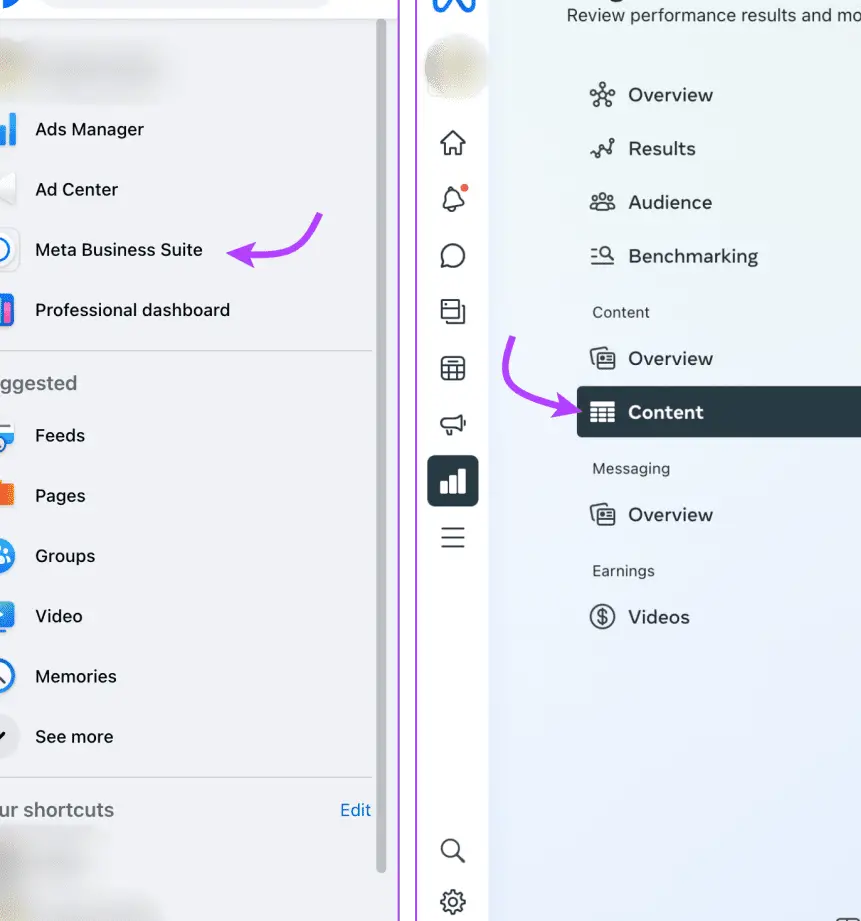Select Audience in Insights menu
The width and height of the screenshot is (861, 921).
[670, 202]
